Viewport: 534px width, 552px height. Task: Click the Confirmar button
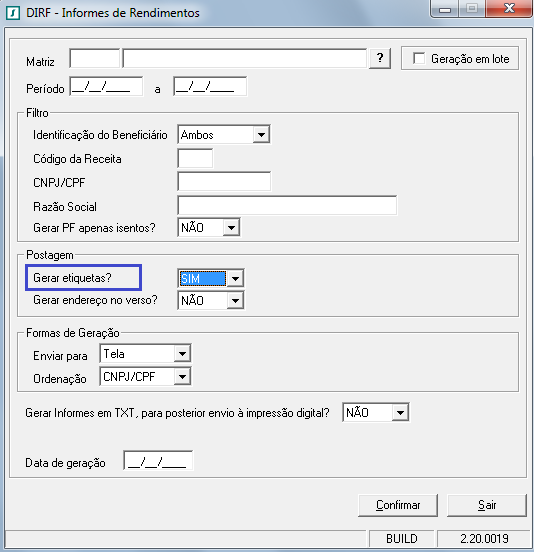398,505
